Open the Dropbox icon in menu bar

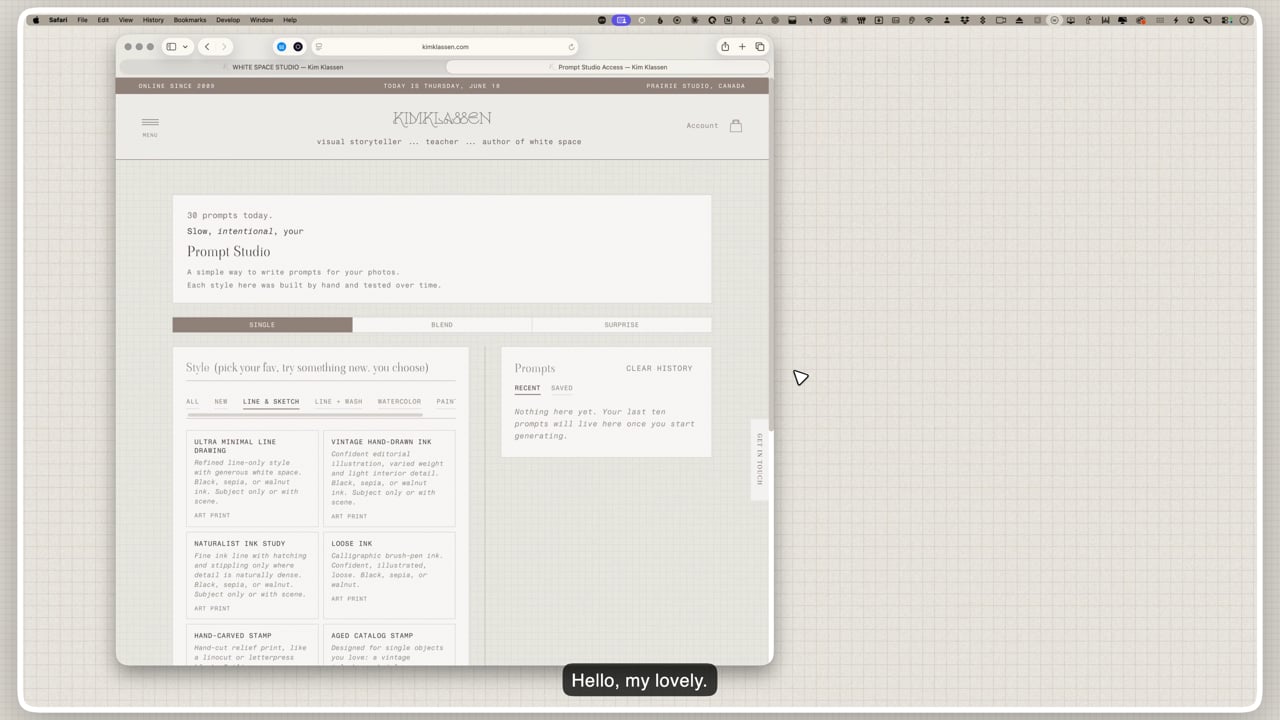pyautogui.click(x=964, y=20)
